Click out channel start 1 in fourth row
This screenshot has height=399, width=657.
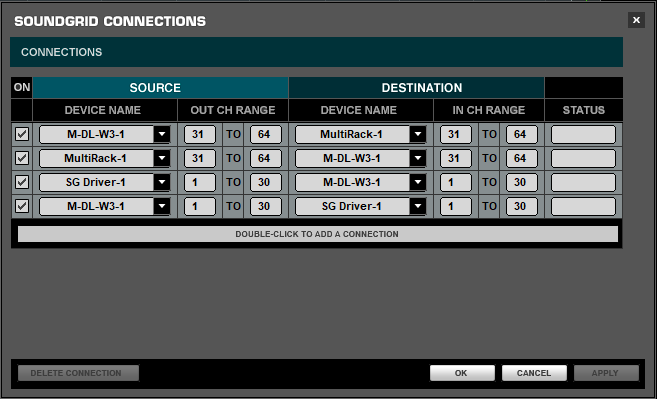[200, 206]
